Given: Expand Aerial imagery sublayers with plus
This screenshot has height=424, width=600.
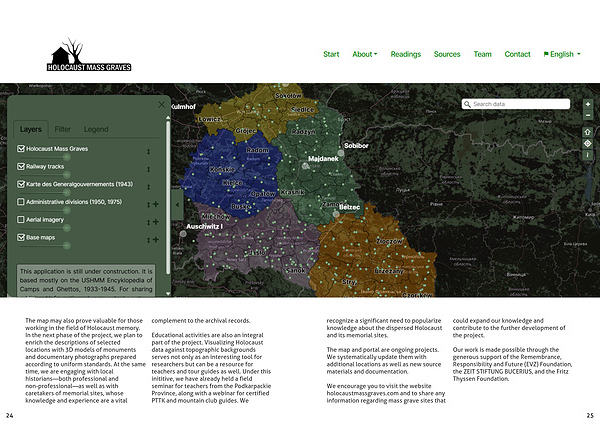Looking at the screenshot, I should [x=156, y=222].
